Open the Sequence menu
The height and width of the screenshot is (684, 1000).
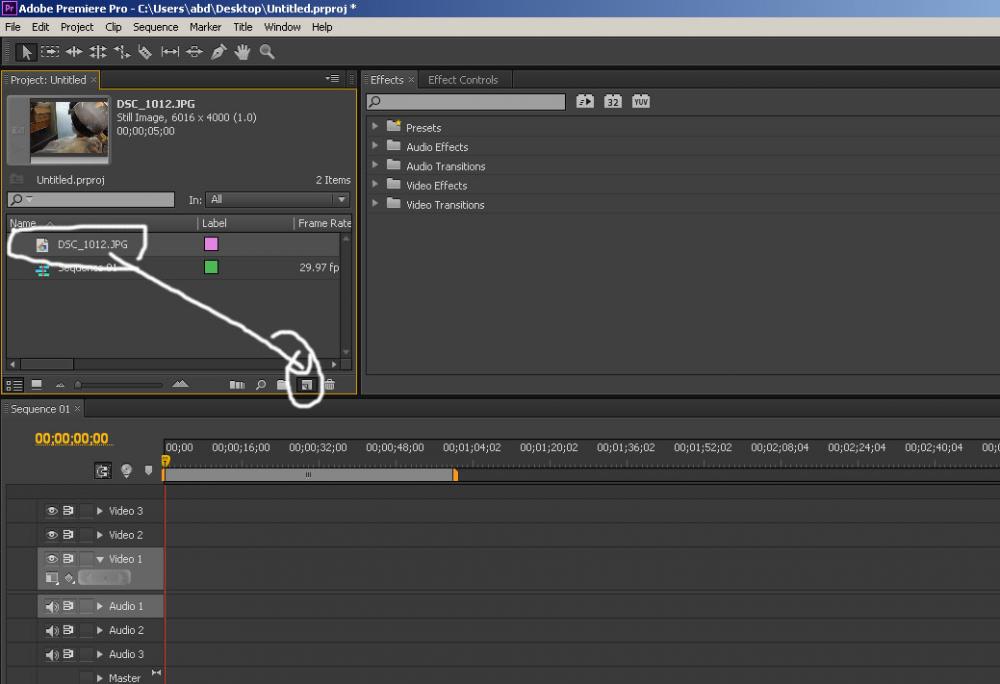click(x=156, y=27)
